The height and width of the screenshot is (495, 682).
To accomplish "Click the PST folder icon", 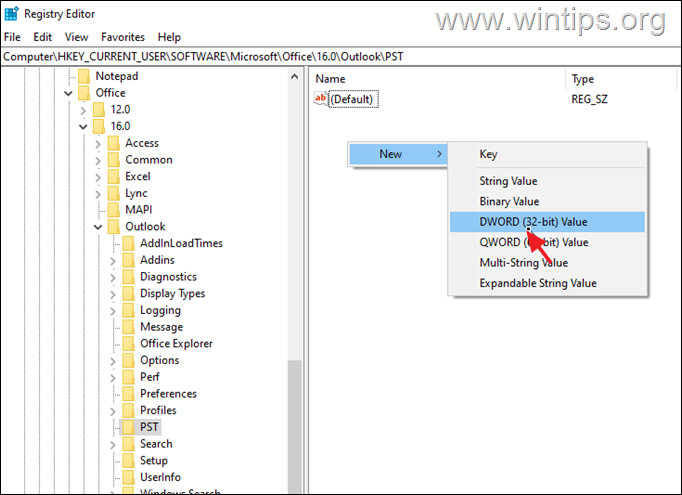I will [128, 427].
